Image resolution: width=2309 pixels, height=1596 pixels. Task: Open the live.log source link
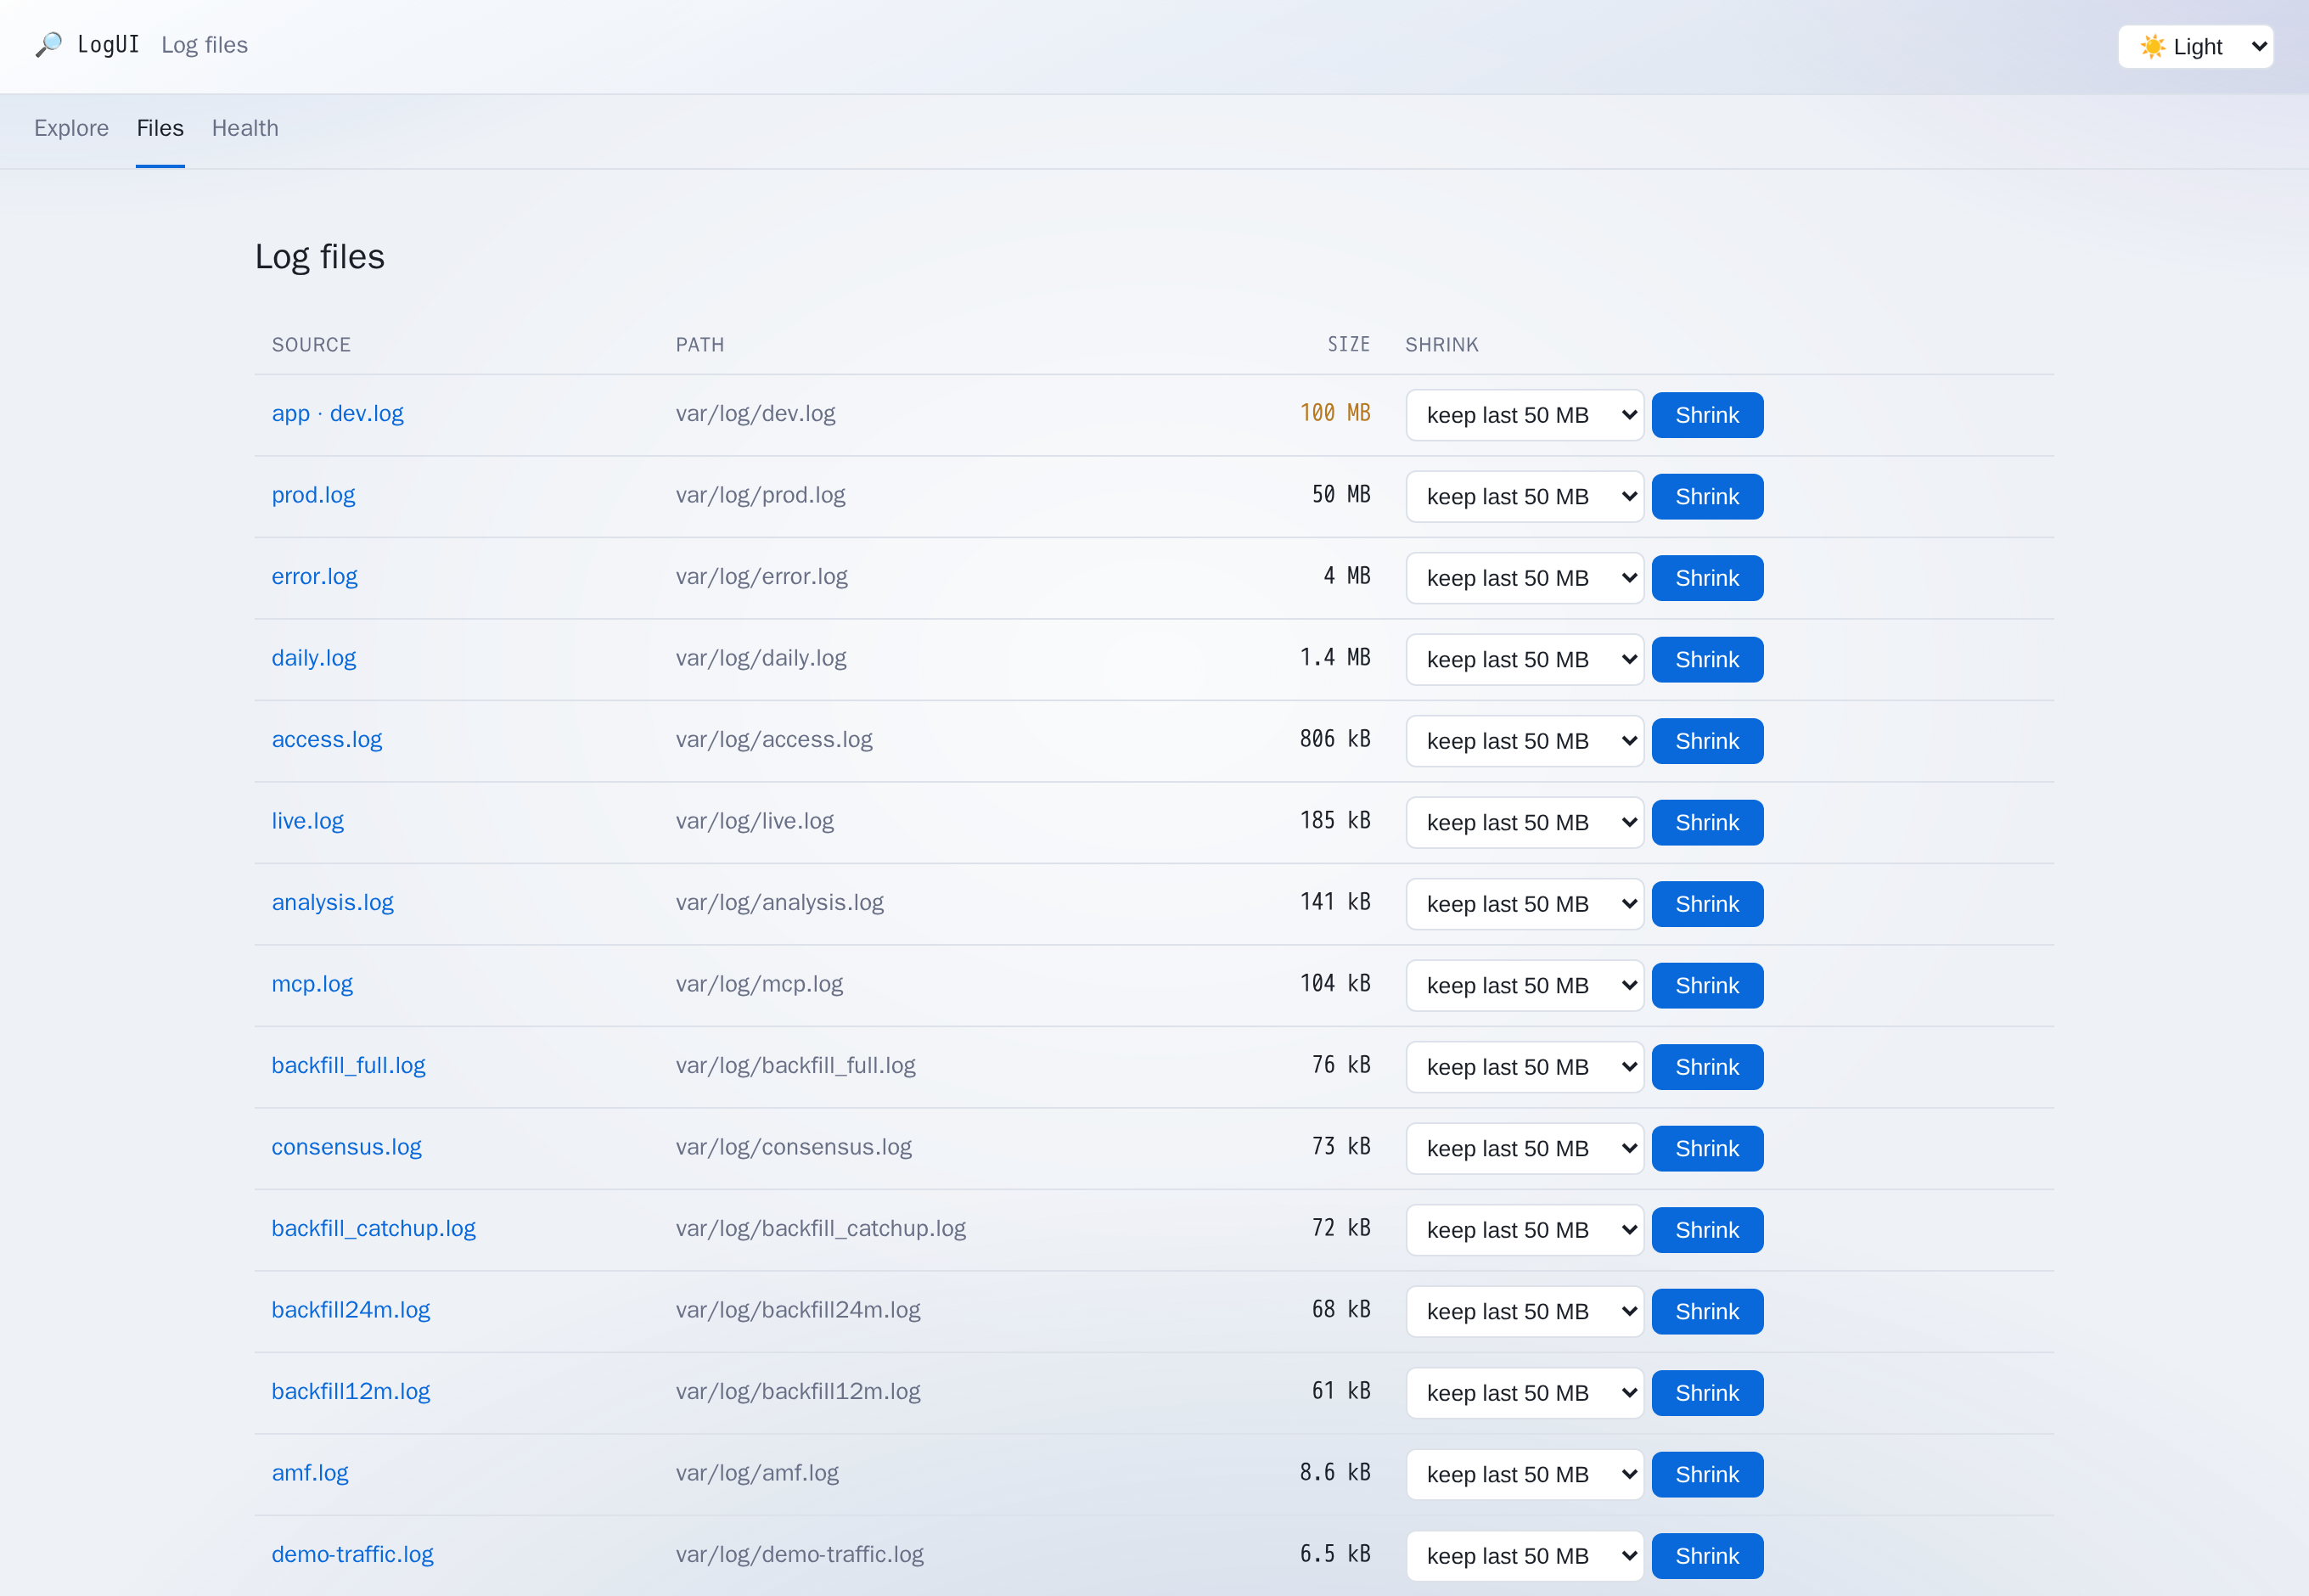coord(307,821)
